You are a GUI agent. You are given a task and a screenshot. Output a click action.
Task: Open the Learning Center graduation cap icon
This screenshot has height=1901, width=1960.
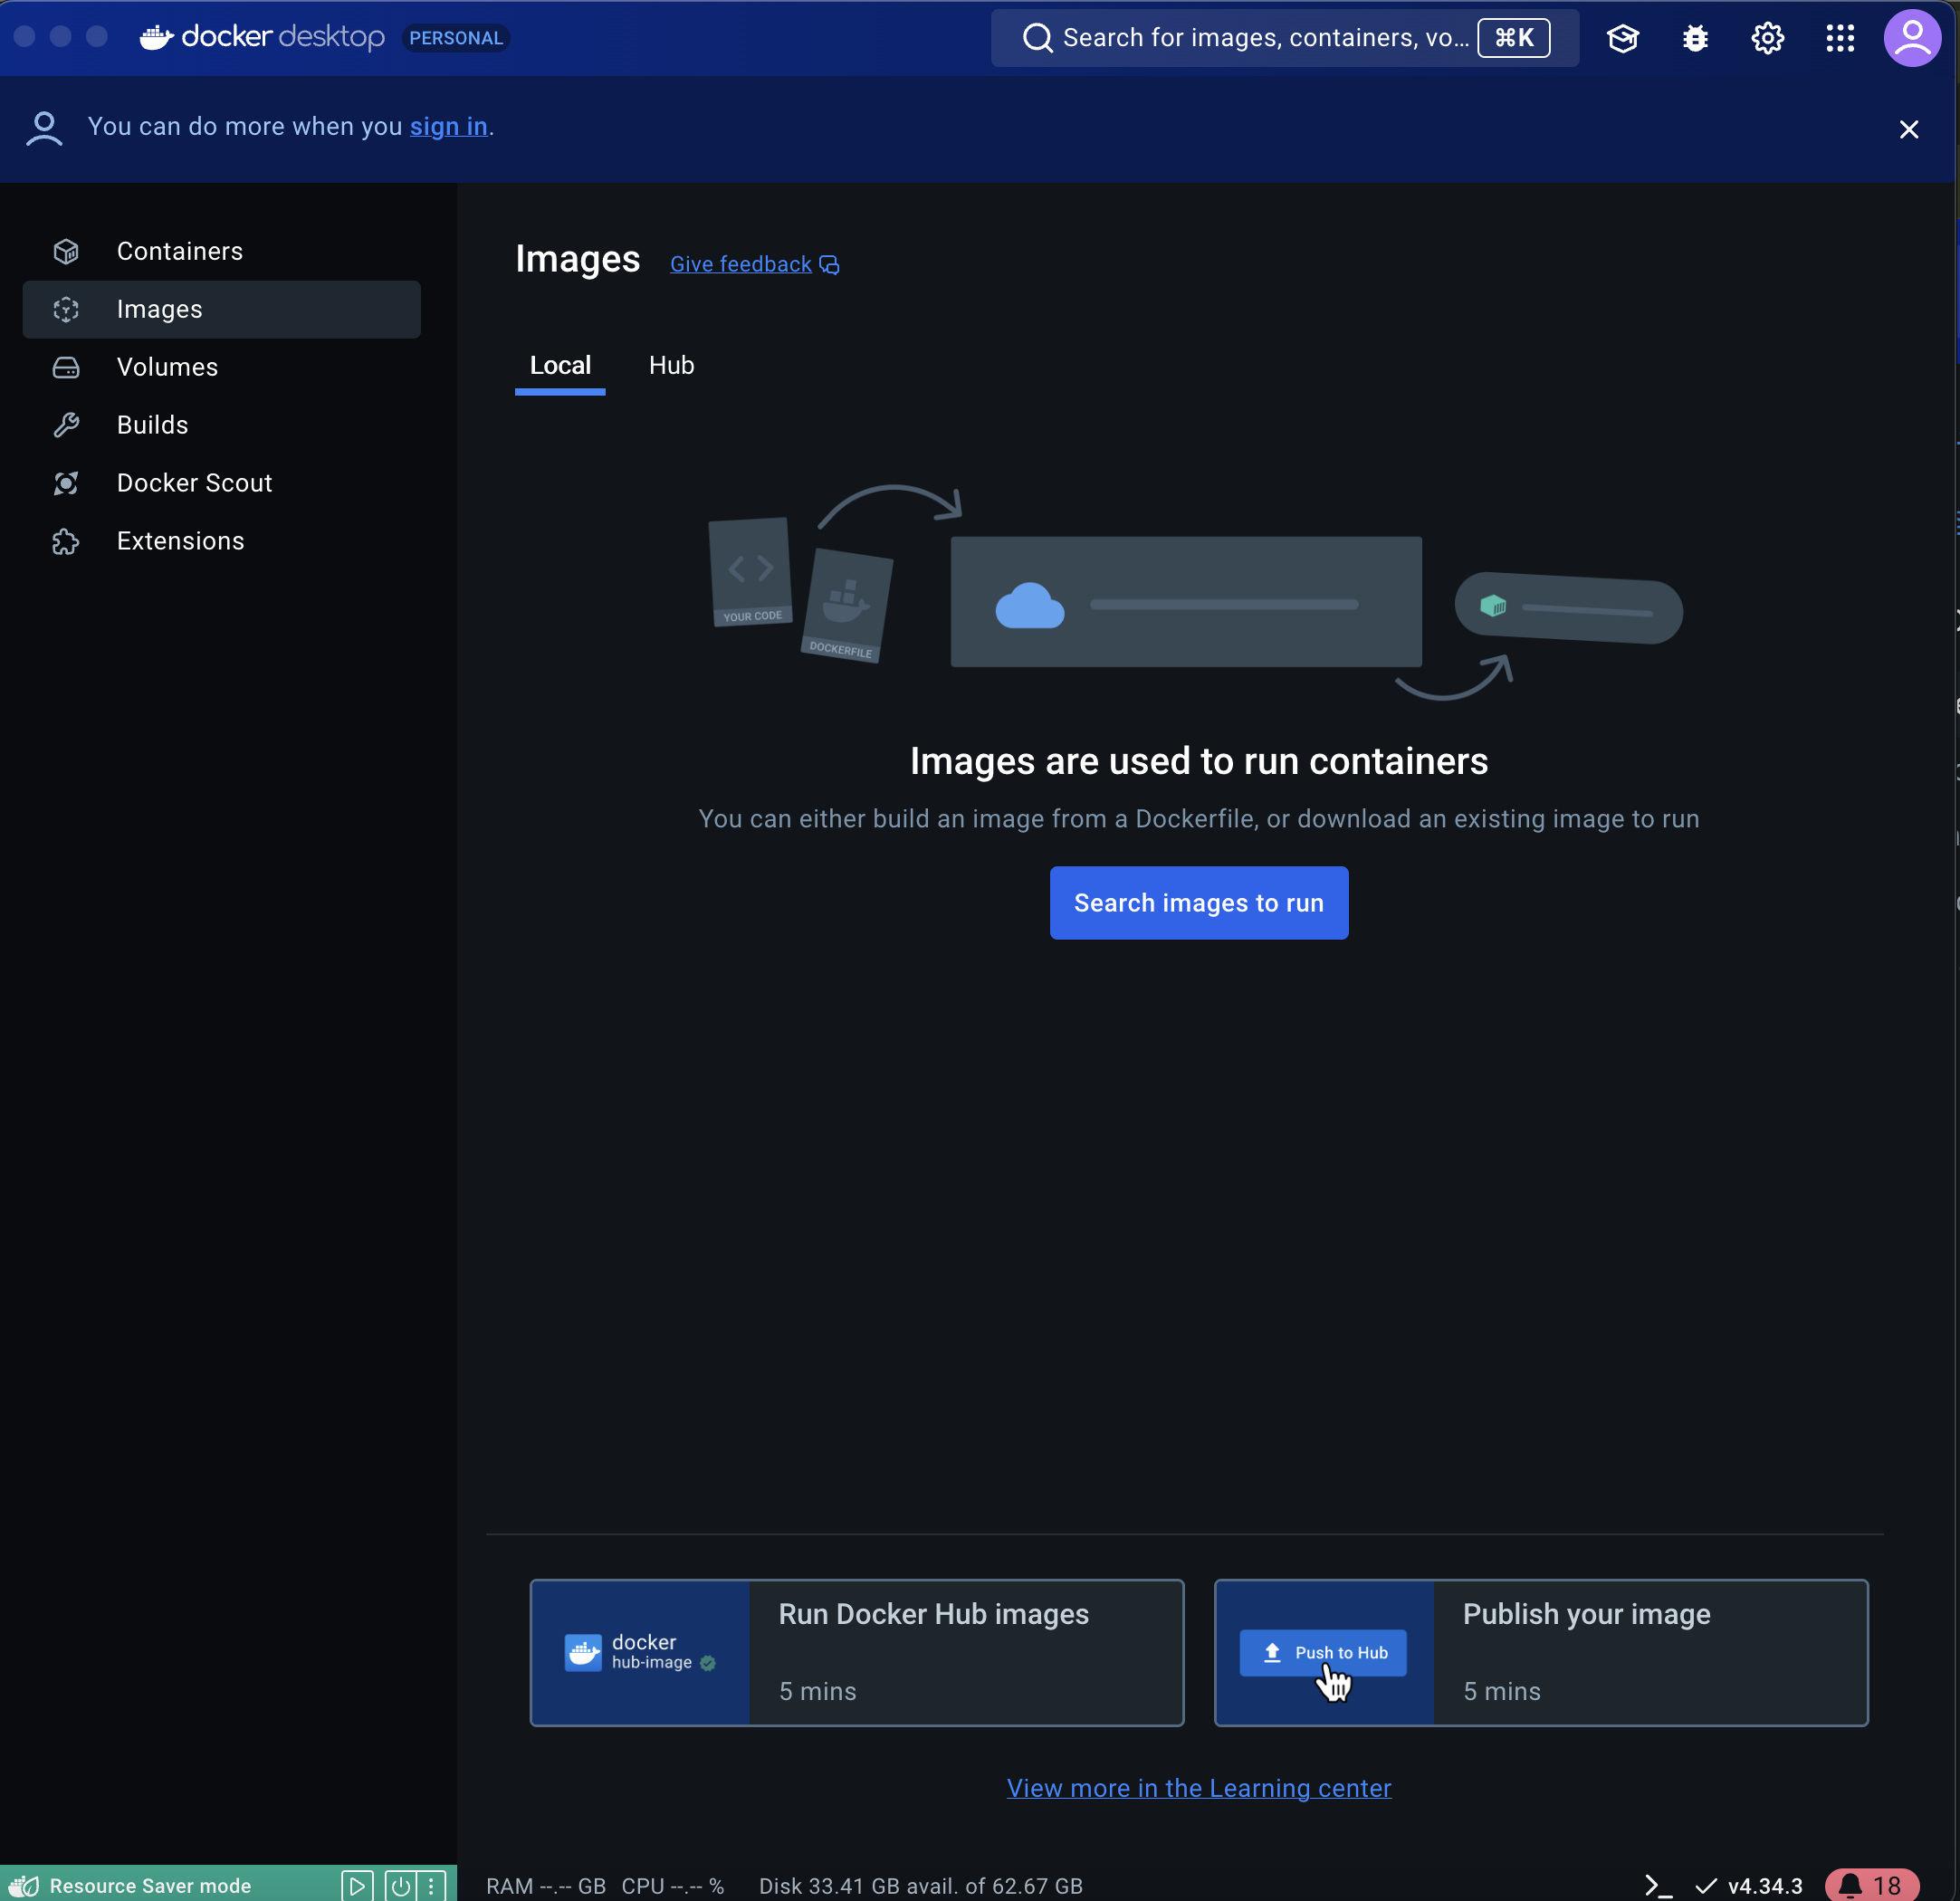[x=1622, y=37]
